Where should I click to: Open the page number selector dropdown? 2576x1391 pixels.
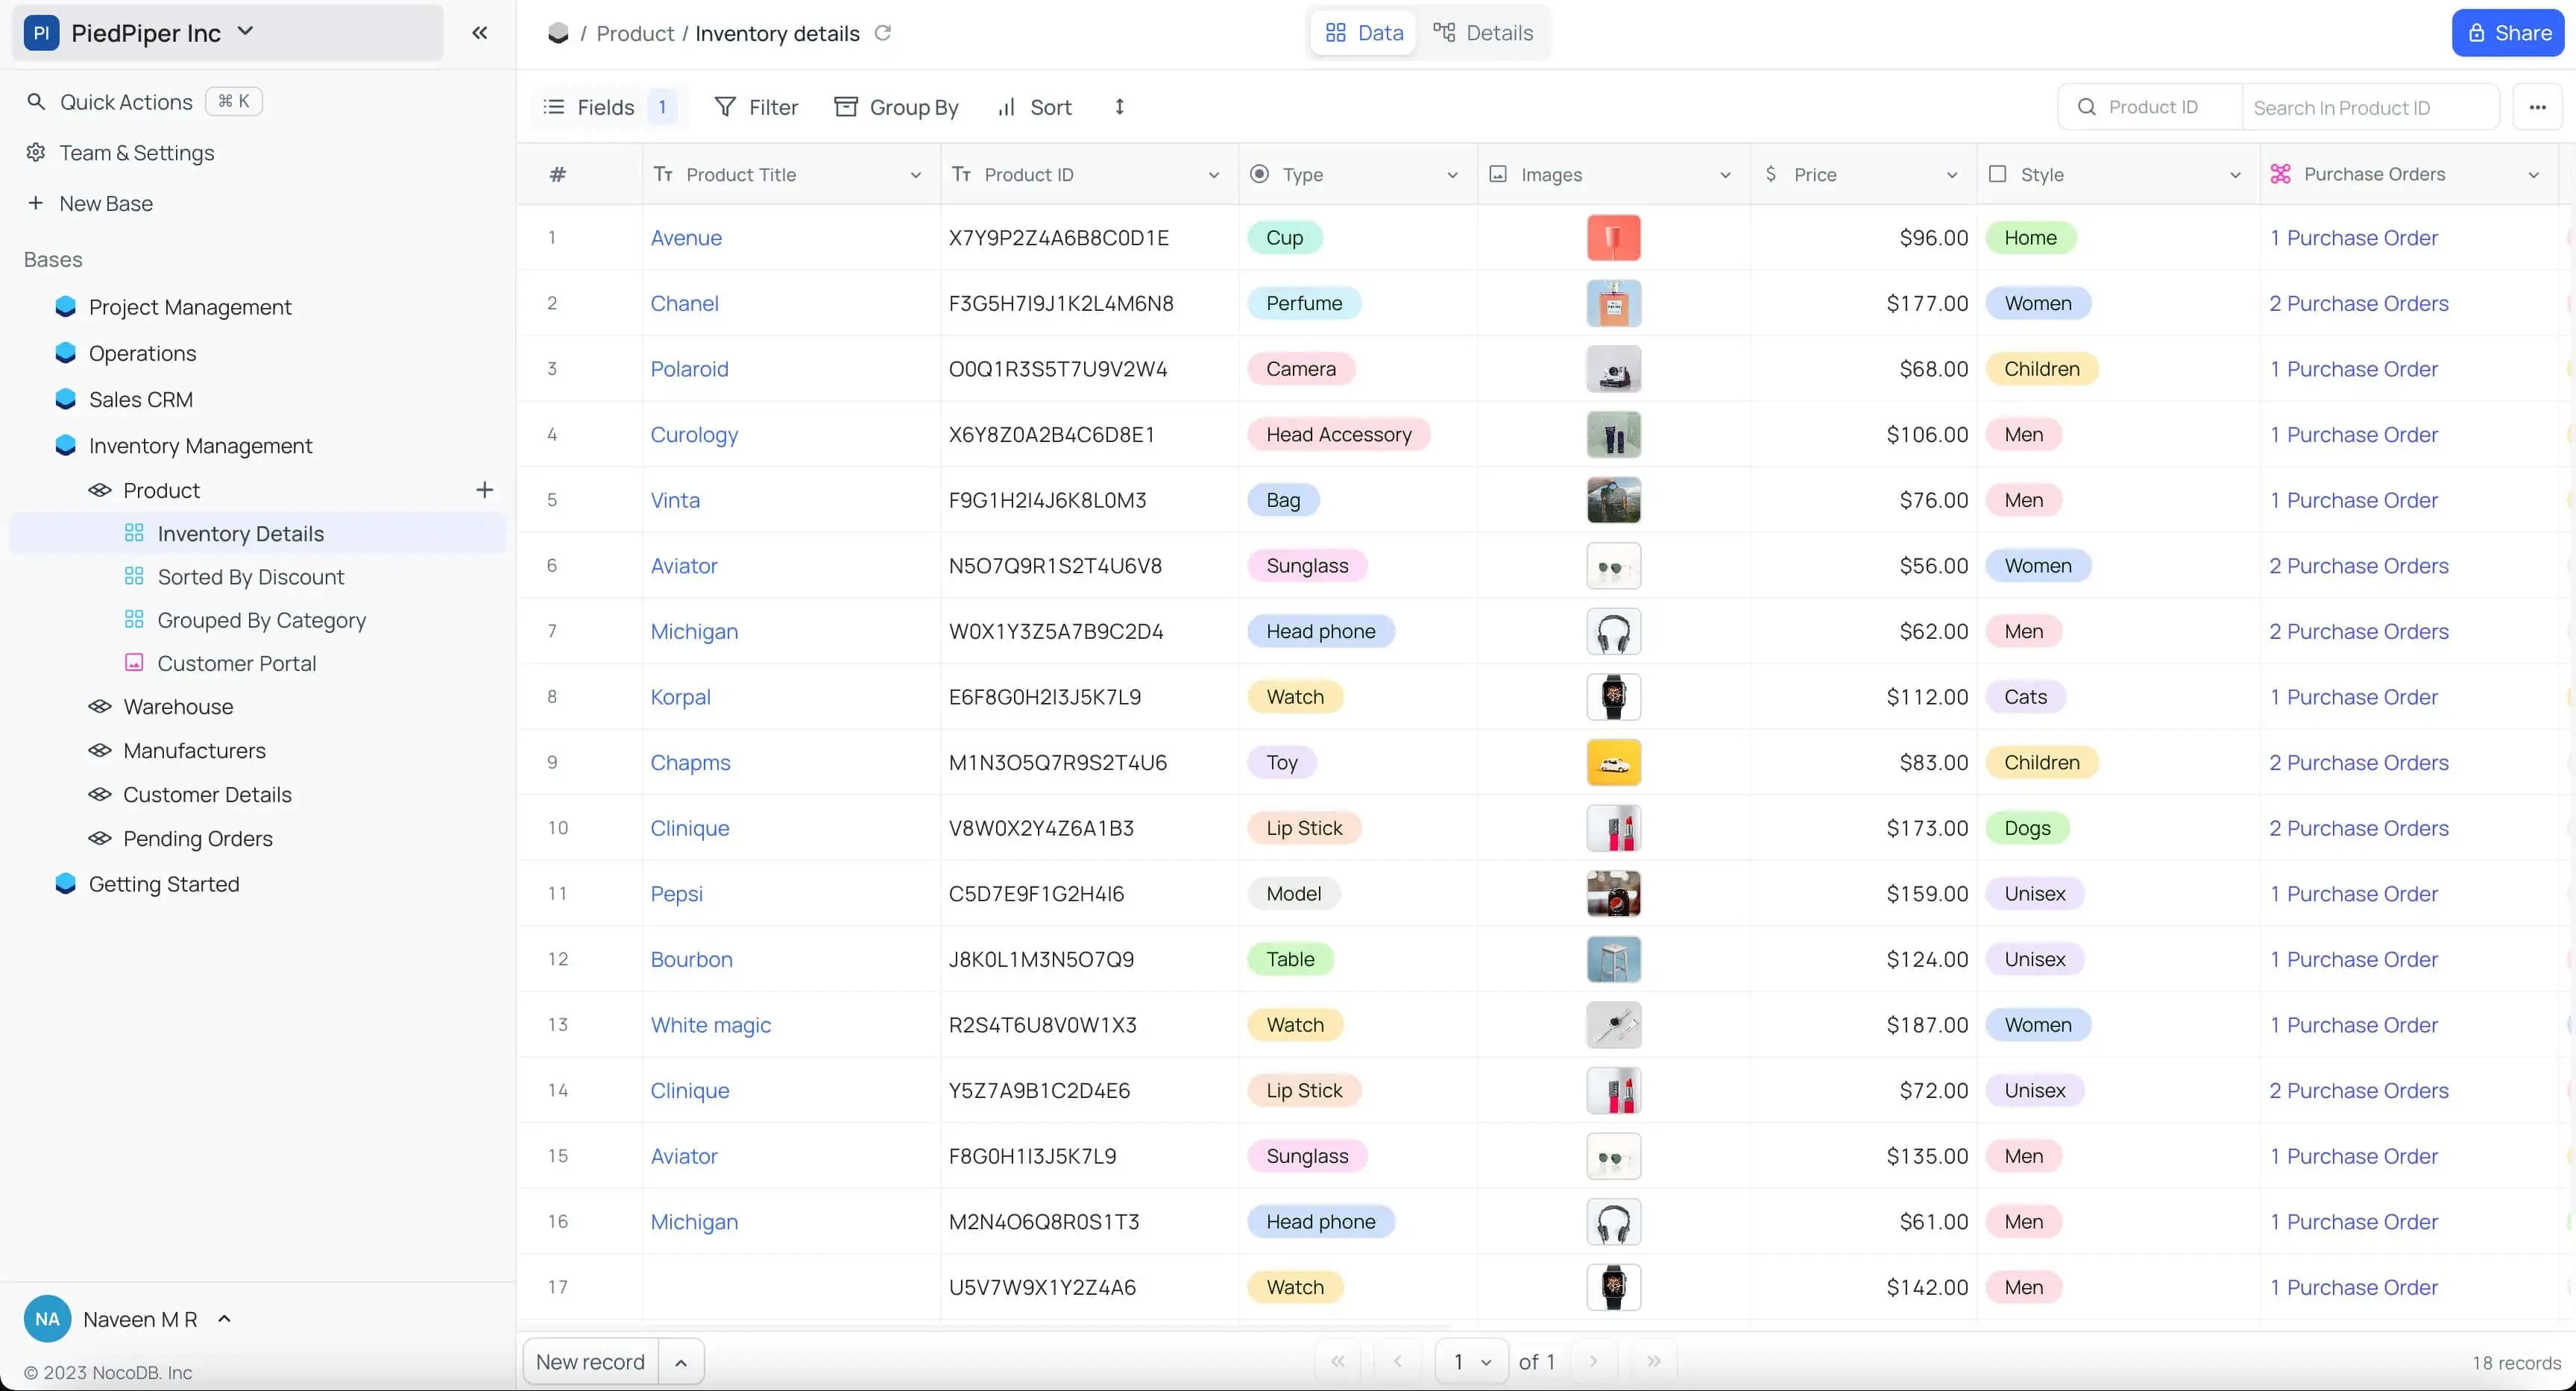click(x=1471, y=1362)
